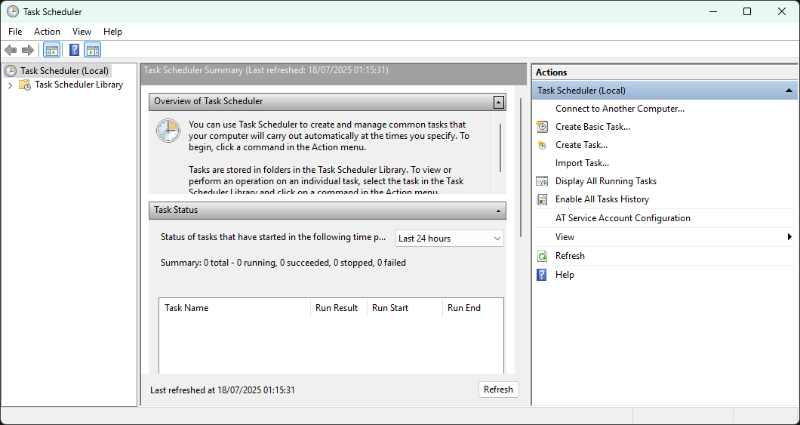Screen dimensions: 800x425
Task: Click the Forward arrow toolbar icon
Action: point(28,50)
